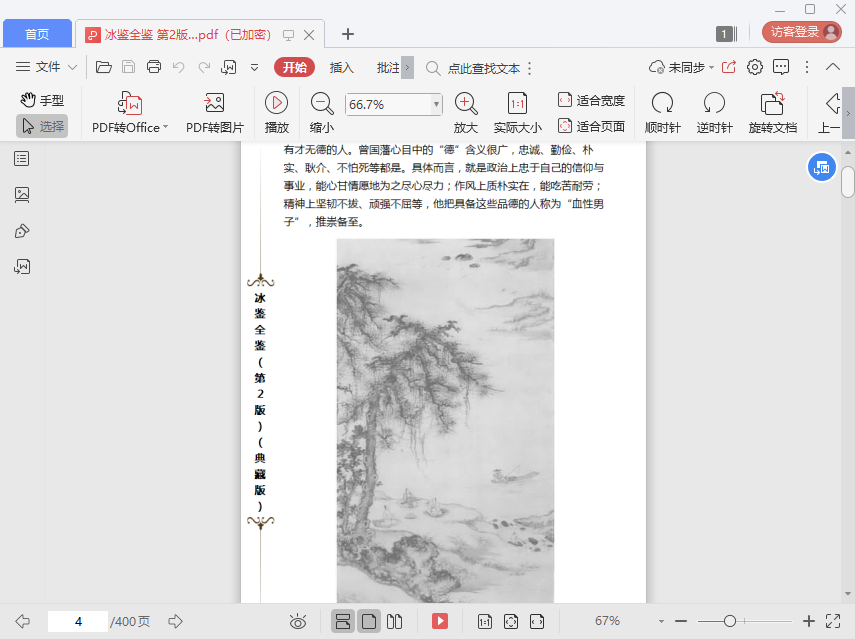Switch to the 开始 ribbon tab
The width and height of the screenshot is (855, 639).
click(294, 67)
